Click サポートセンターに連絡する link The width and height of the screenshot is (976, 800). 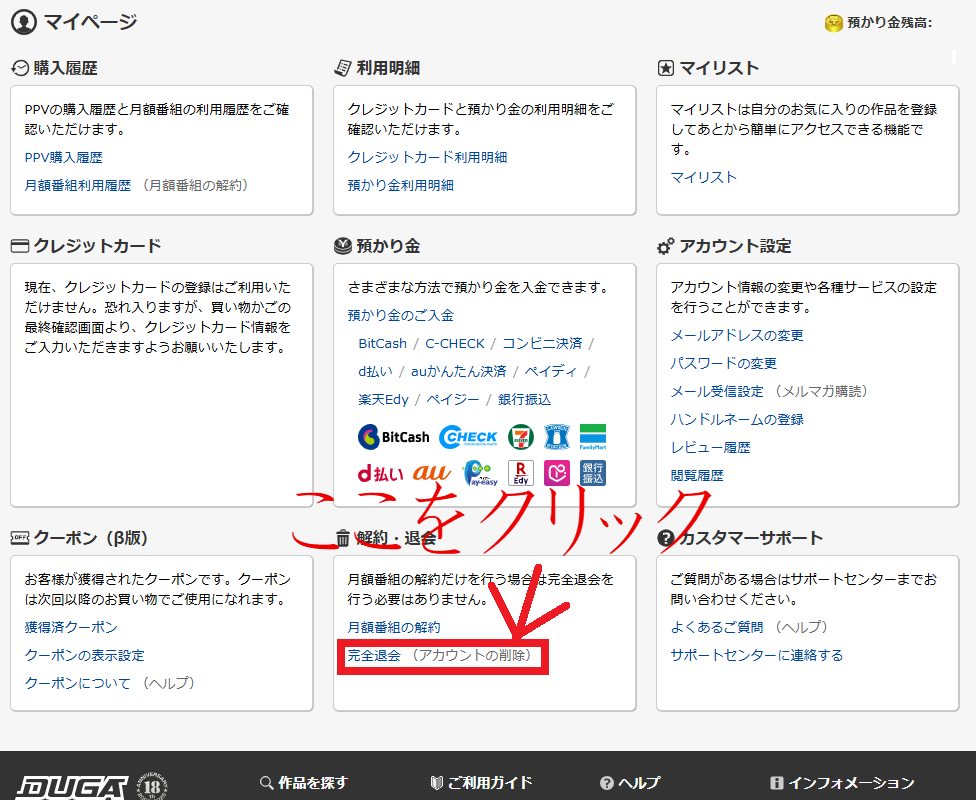(756, 655)
